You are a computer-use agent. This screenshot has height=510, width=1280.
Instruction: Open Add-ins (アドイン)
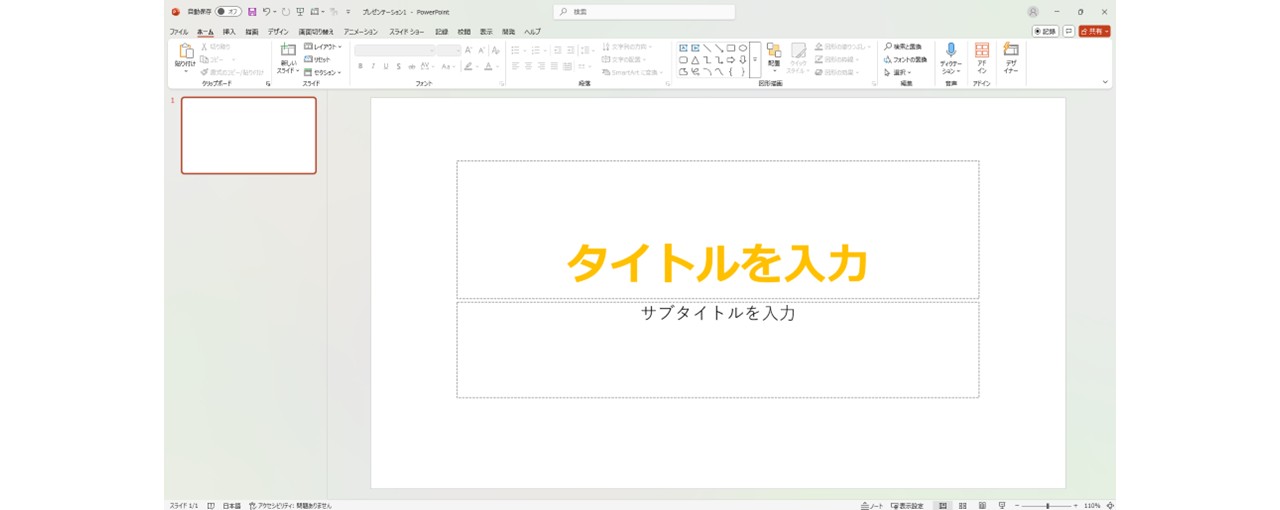(x=982, y=58)
